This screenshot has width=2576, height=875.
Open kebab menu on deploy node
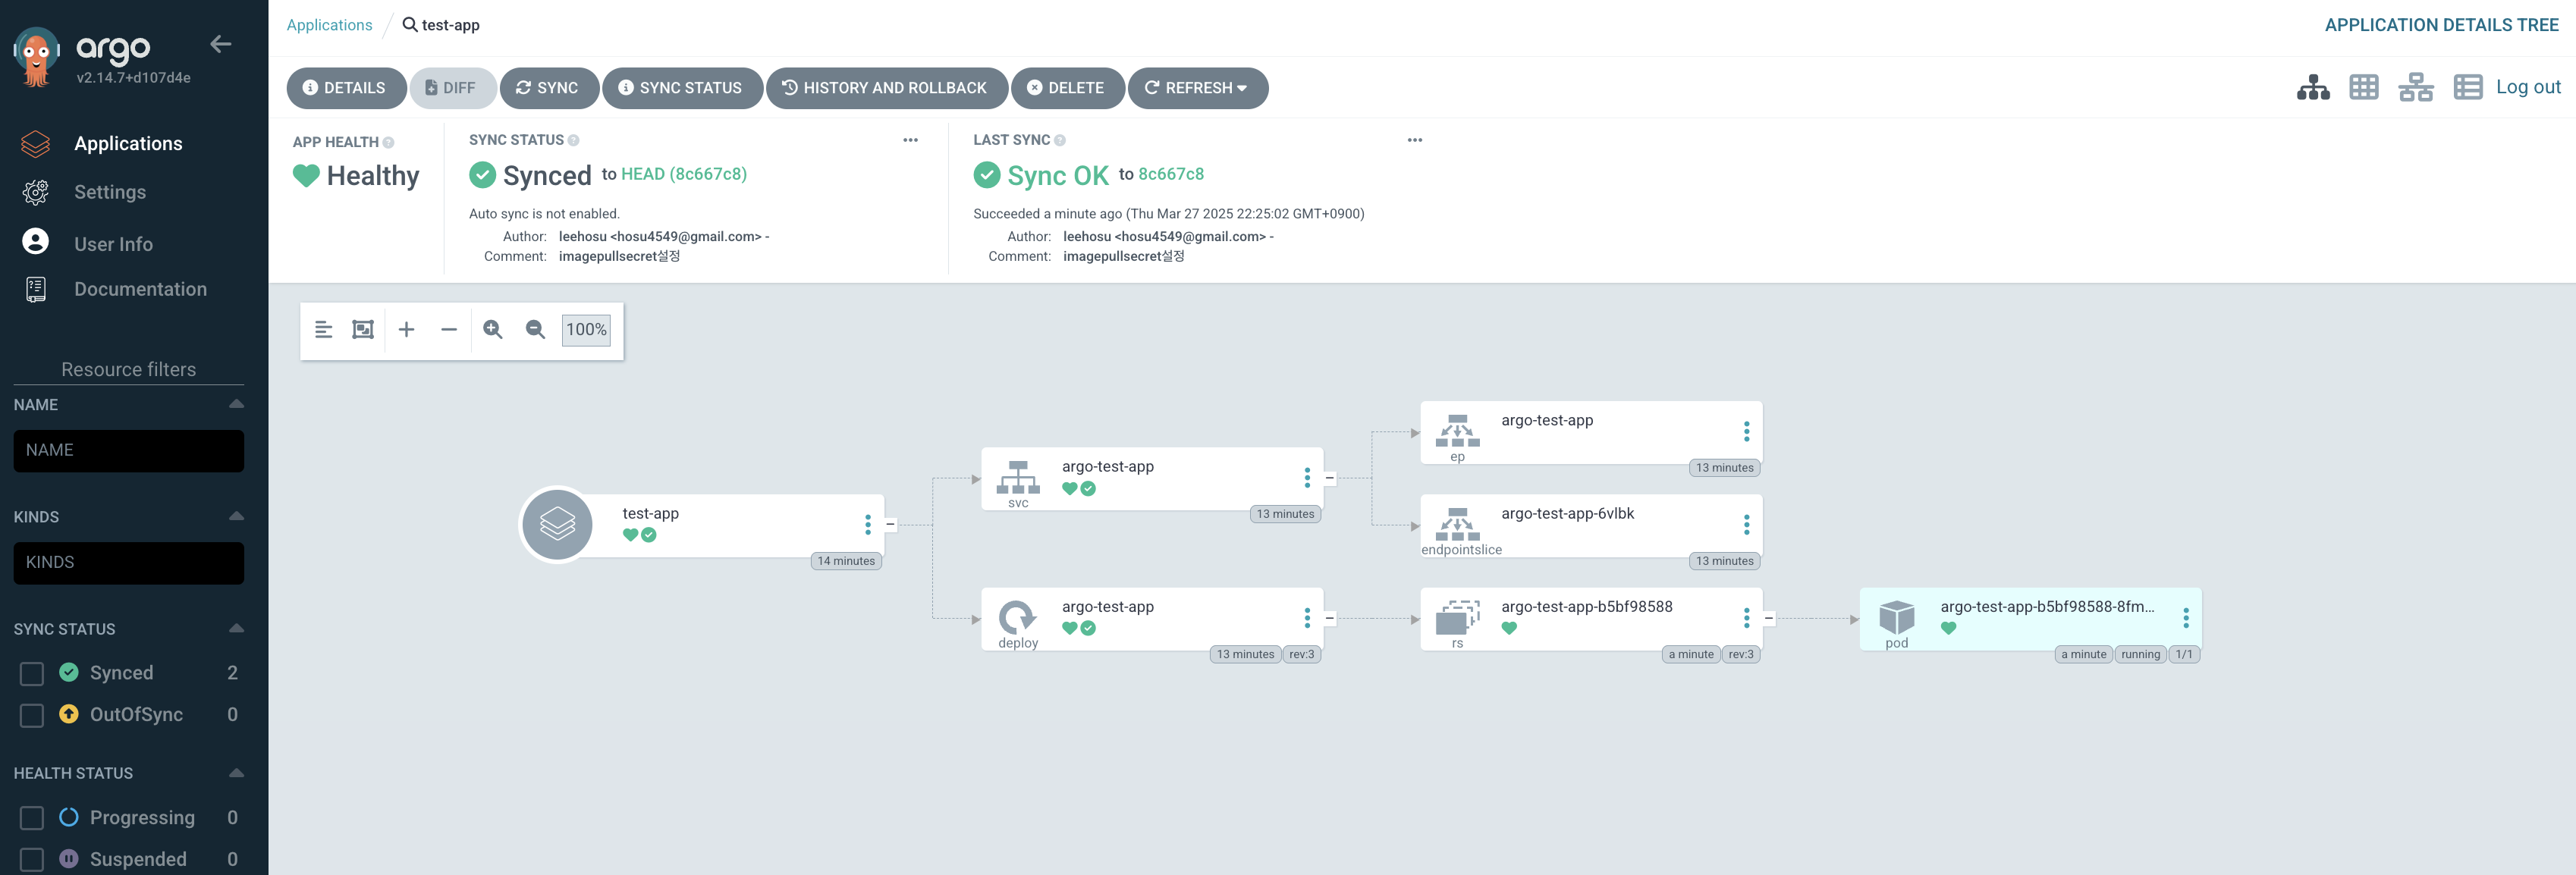tap(1306, 618)
